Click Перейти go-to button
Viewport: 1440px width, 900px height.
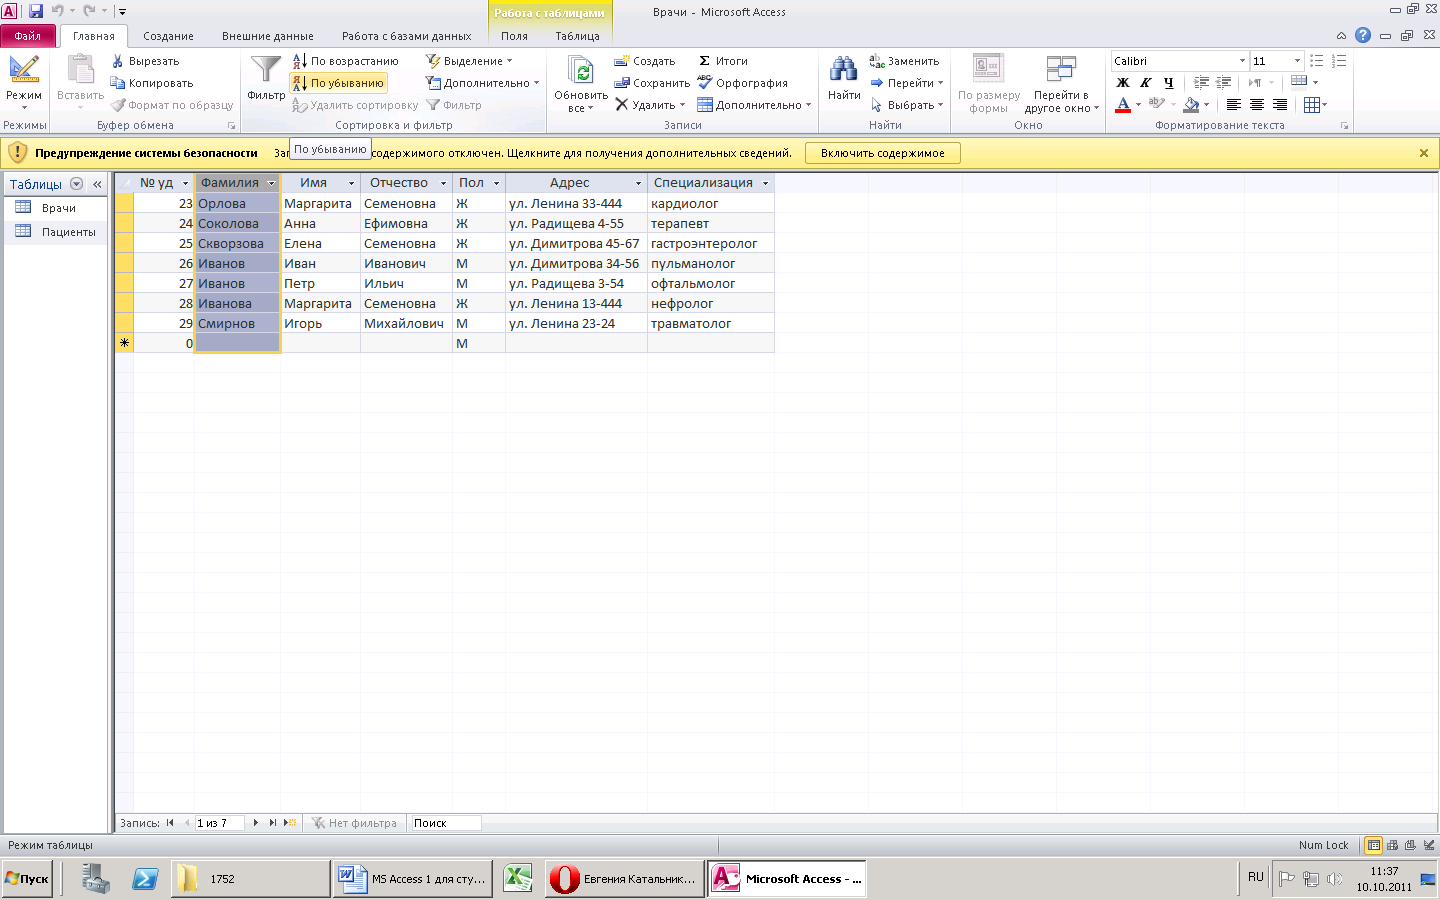click(906, 83)
